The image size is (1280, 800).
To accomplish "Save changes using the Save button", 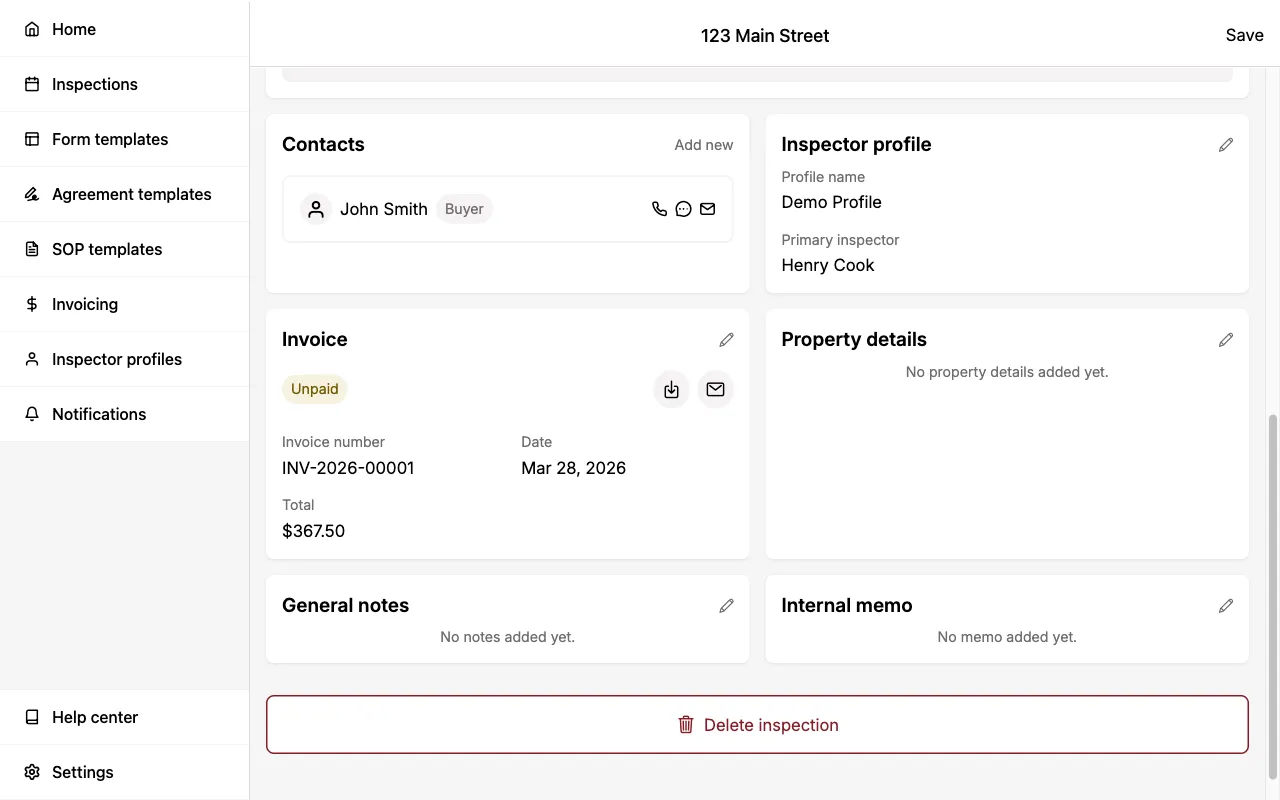I will (1244, 35).
